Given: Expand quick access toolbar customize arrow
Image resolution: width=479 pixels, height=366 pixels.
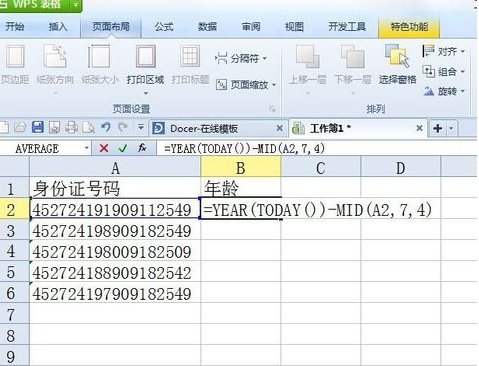Looking at the screenshot, I should click(141, 128).
